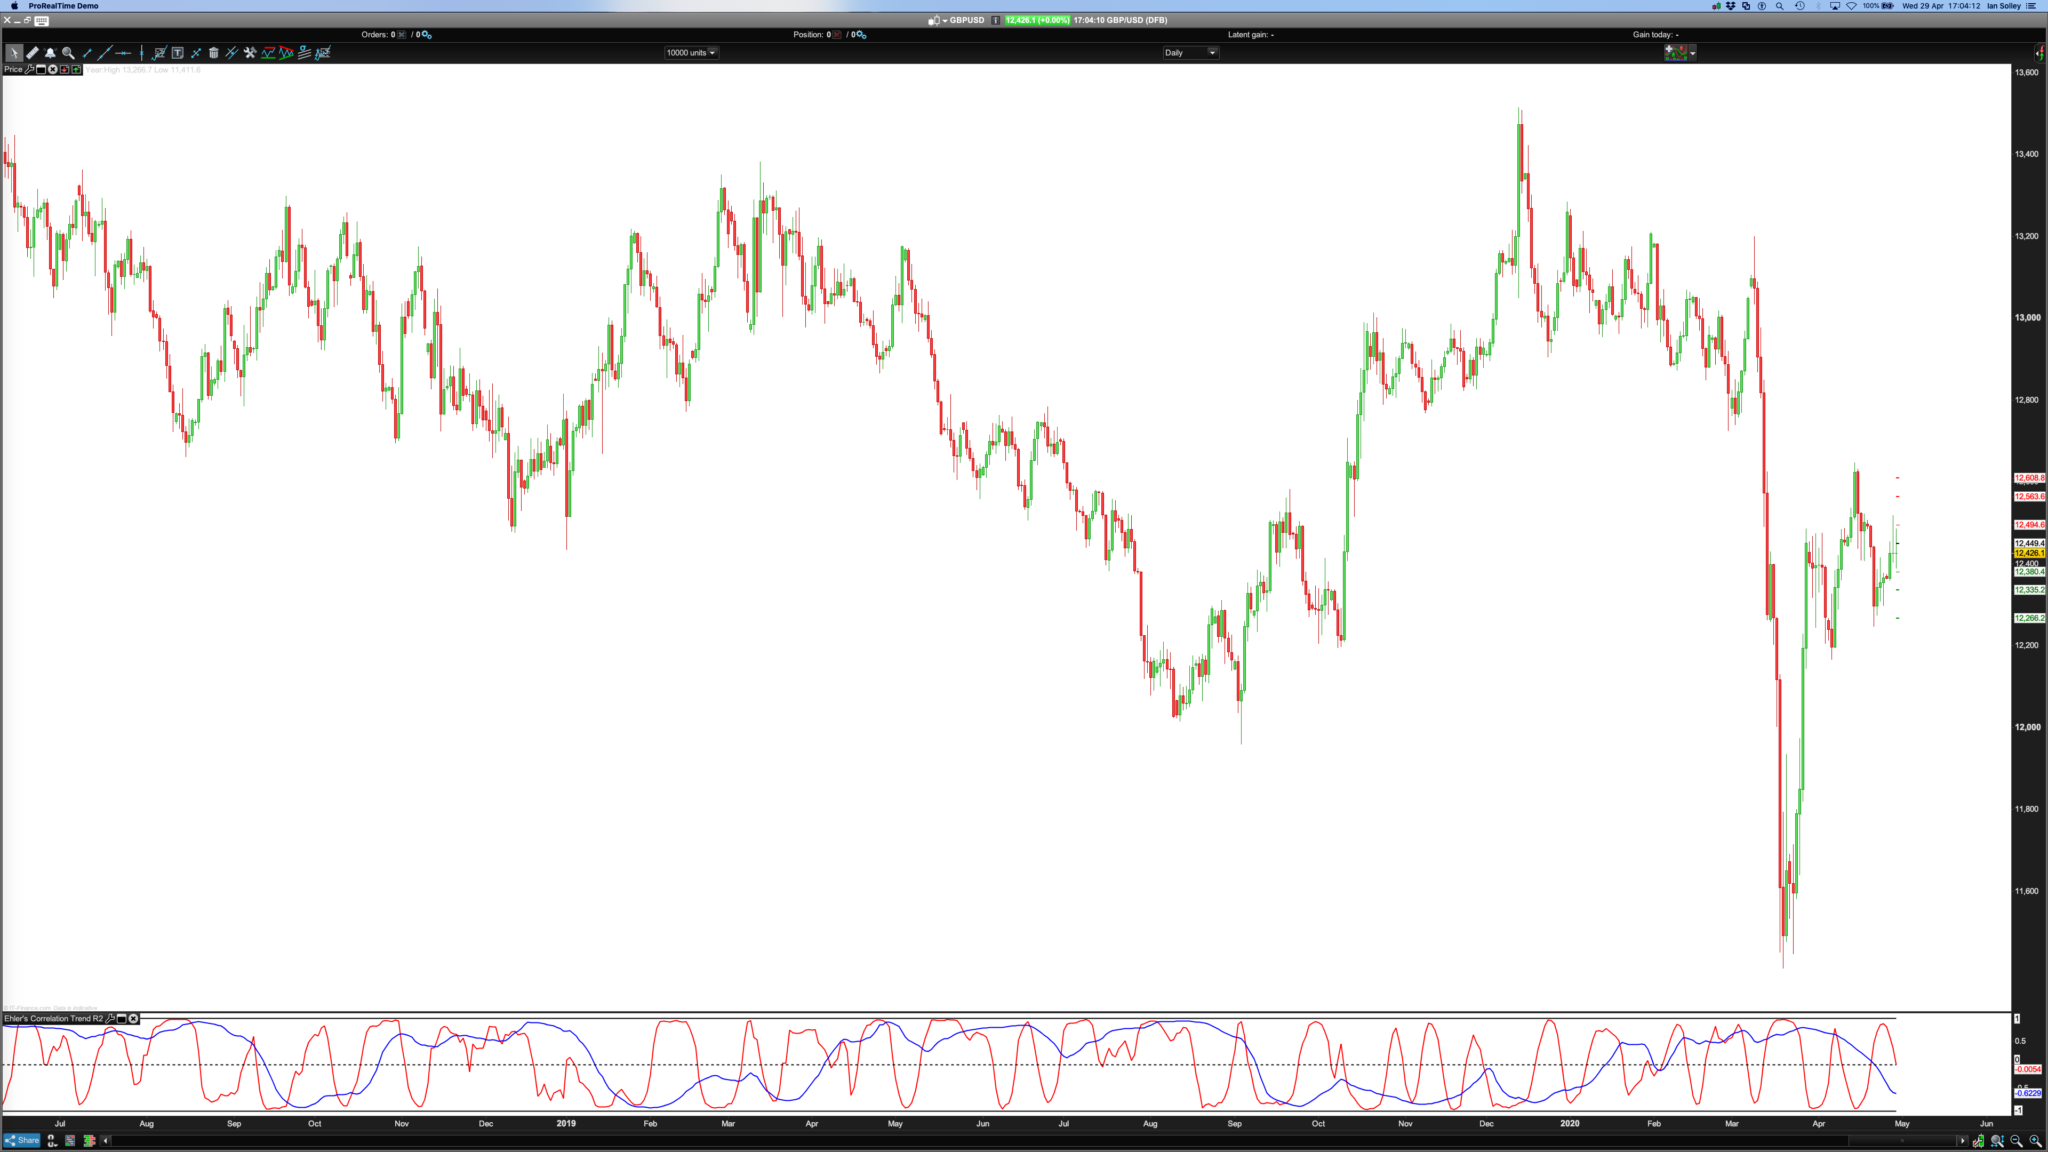This screenshot has height=1152, width=2048.
Task: Toggle Ehler's indicator panel maximize box
Action: (x=121, y=1018)
